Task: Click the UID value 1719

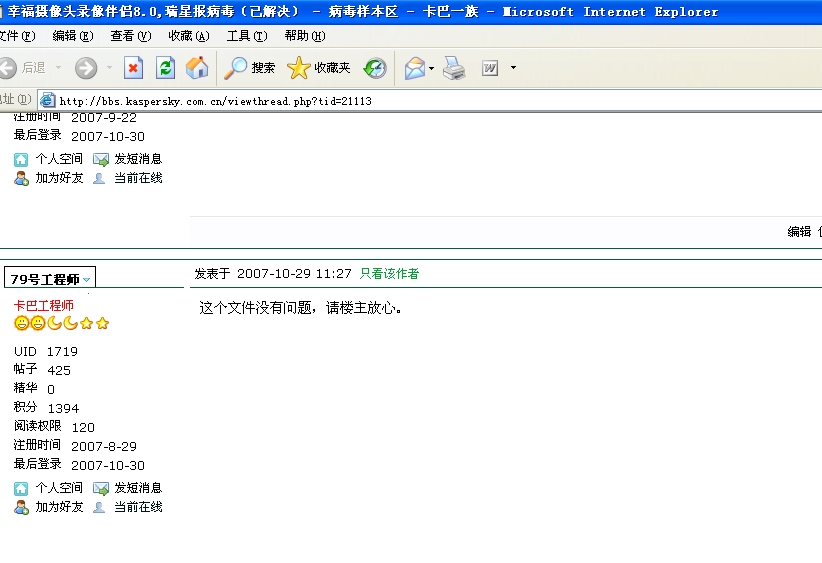Action: point(62,352)
